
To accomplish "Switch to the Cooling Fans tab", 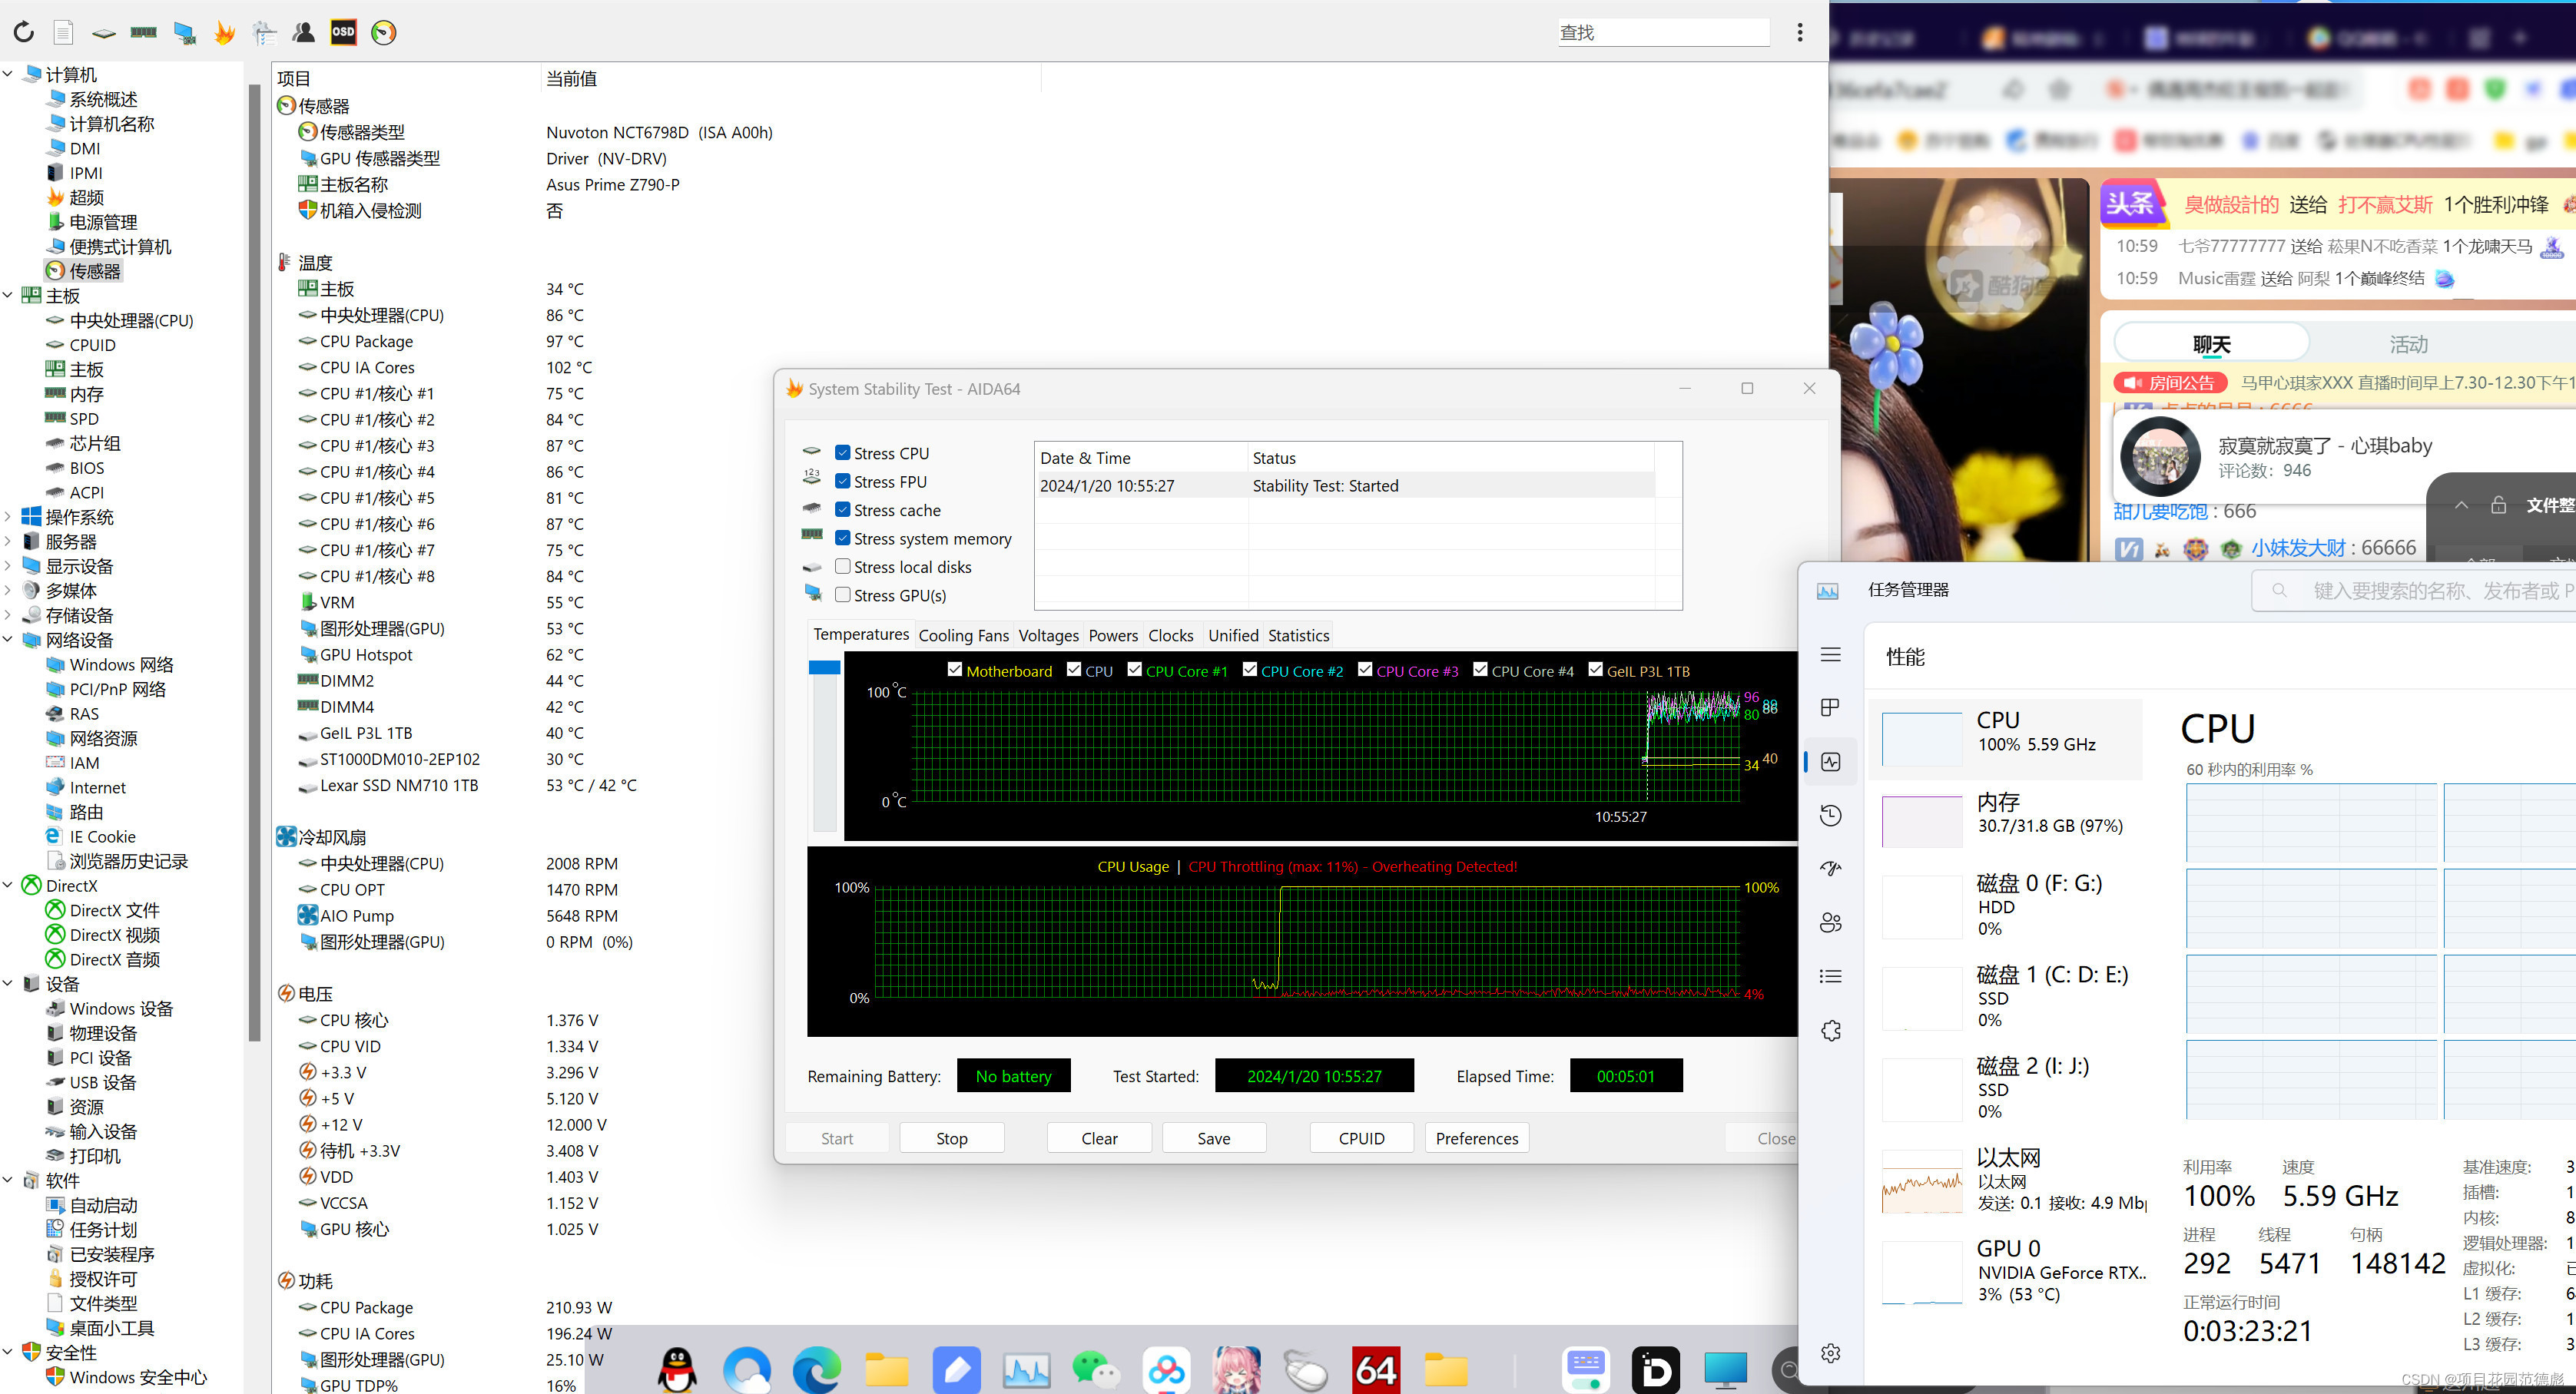I will 963,635.
